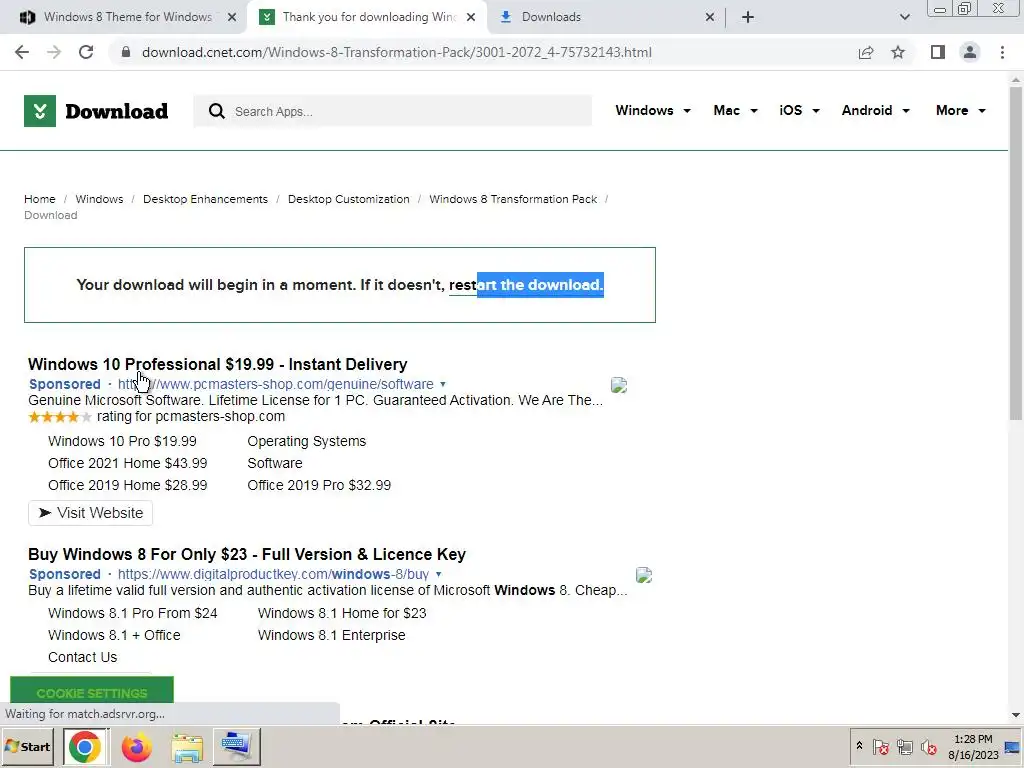Open Windows 8.1 Enterprise sitelink
This screenshot has height=768, width=1024.
click(x=332, y=635)
